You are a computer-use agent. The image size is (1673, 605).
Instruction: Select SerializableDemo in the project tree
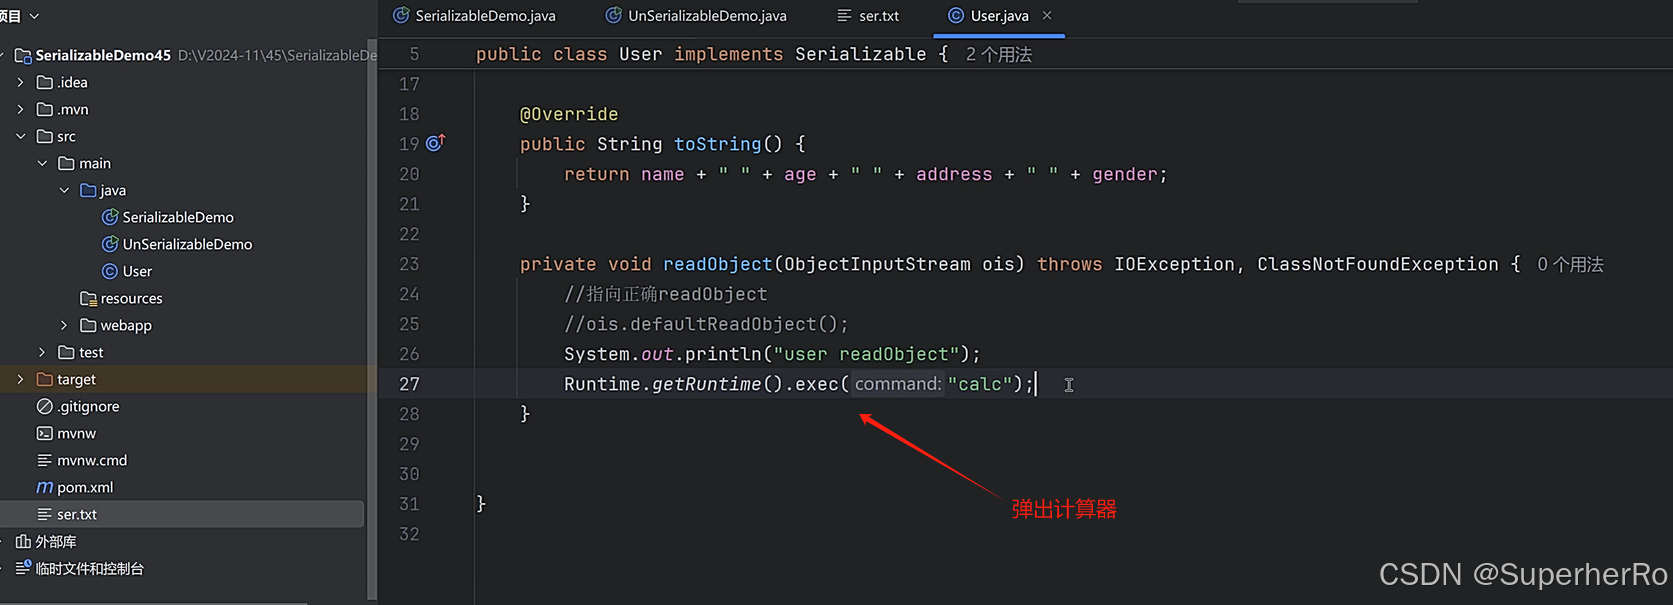coord(178,217)
